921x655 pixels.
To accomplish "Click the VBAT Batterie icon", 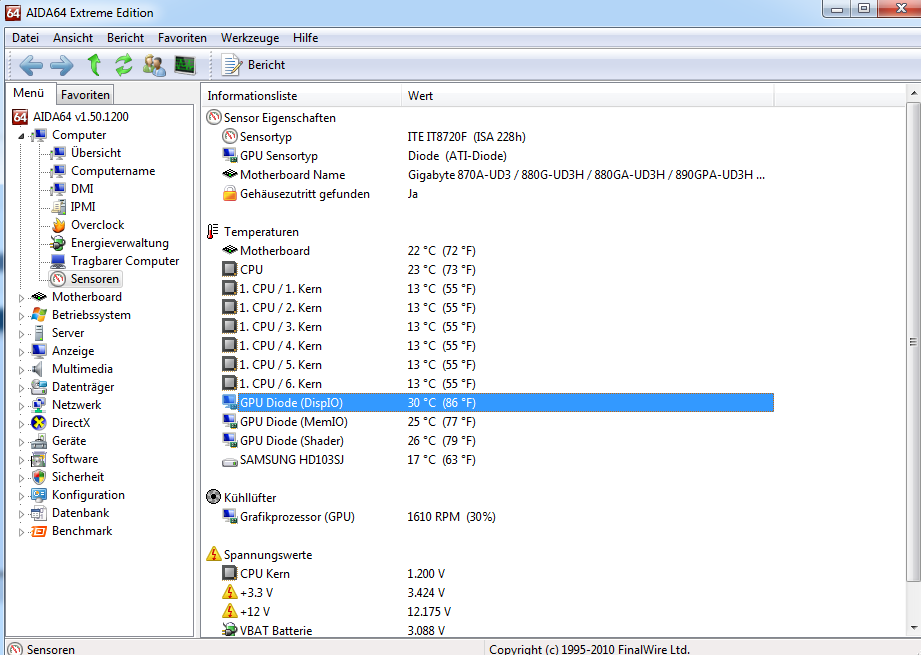I will tap(230, 630).
